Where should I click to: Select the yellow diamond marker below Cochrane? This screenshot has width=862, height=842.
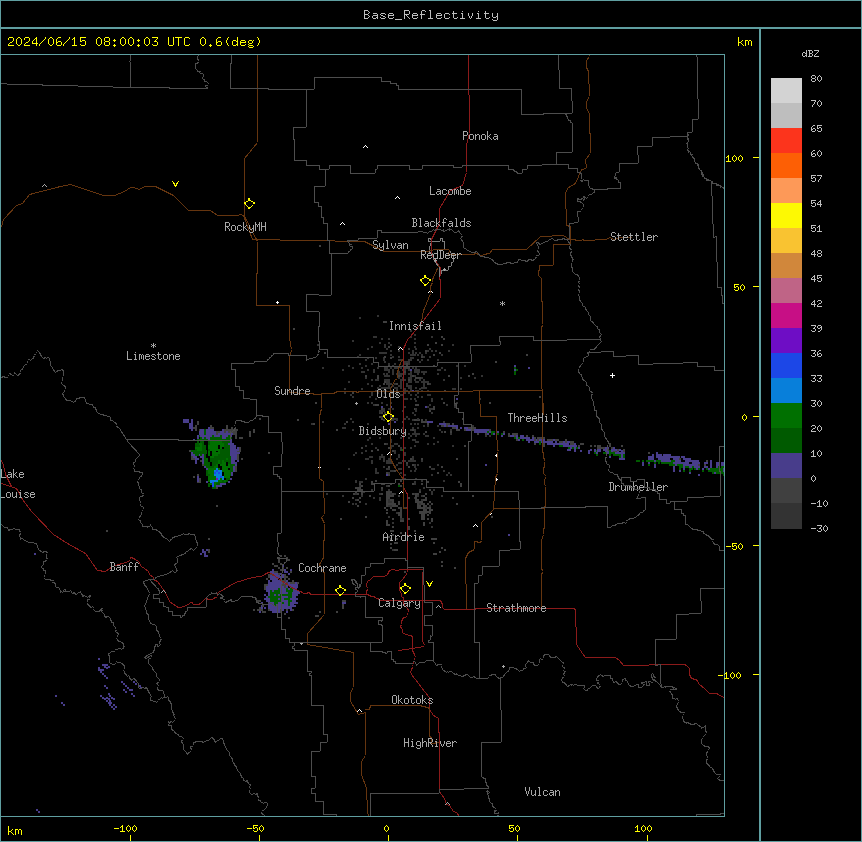pyautogui.click(x=340, y=590)
